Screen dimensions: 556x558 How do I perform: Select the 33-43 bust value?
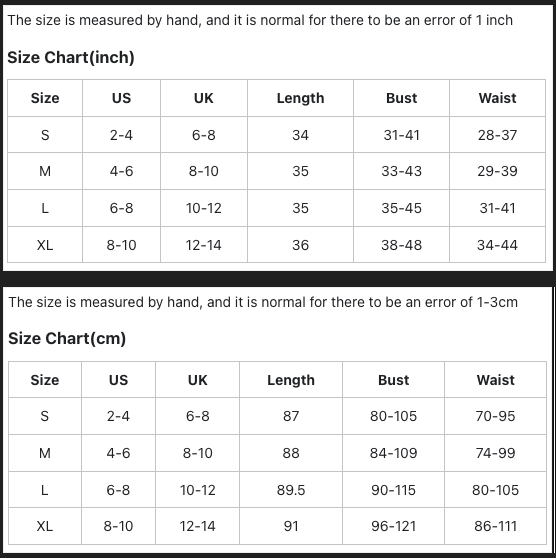pyautogui.click(x=402, y=172)
